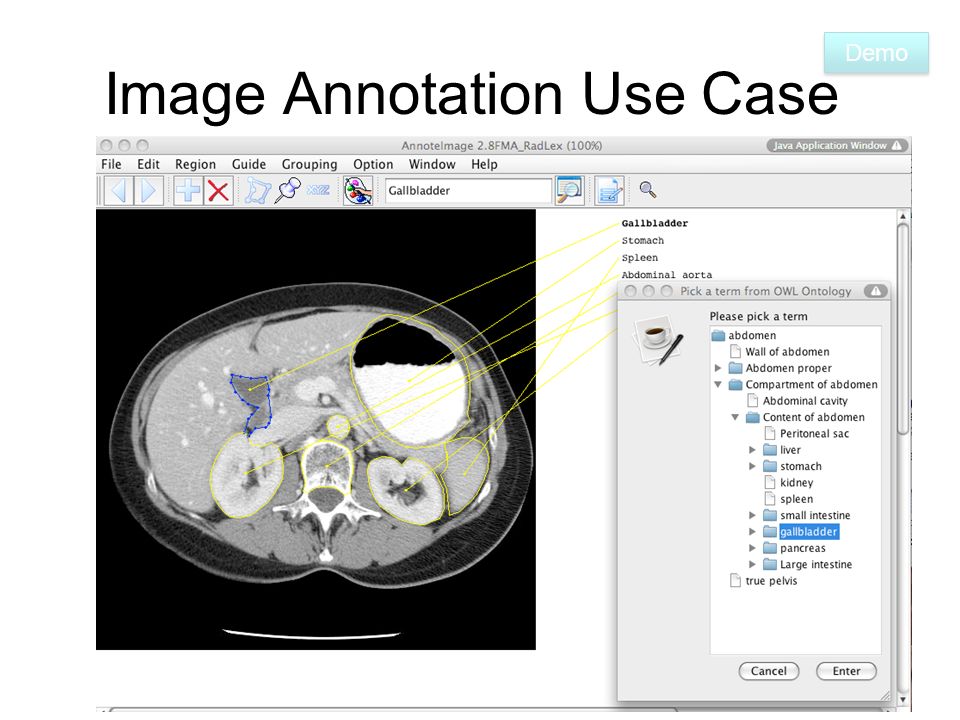
Task: Open the Guide menu
Action: point(249,164)
